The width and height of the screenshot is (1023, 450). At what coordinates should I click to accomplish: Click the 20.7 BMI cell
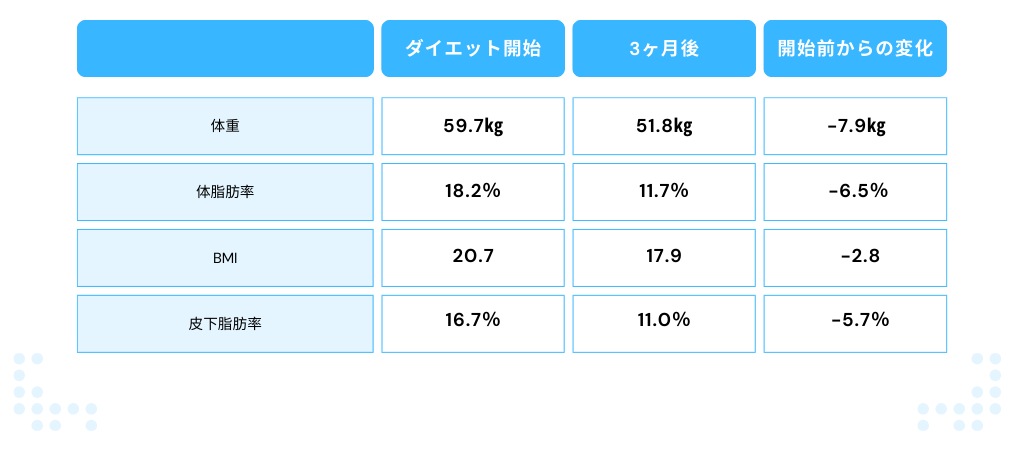click(x=472, y=257)
